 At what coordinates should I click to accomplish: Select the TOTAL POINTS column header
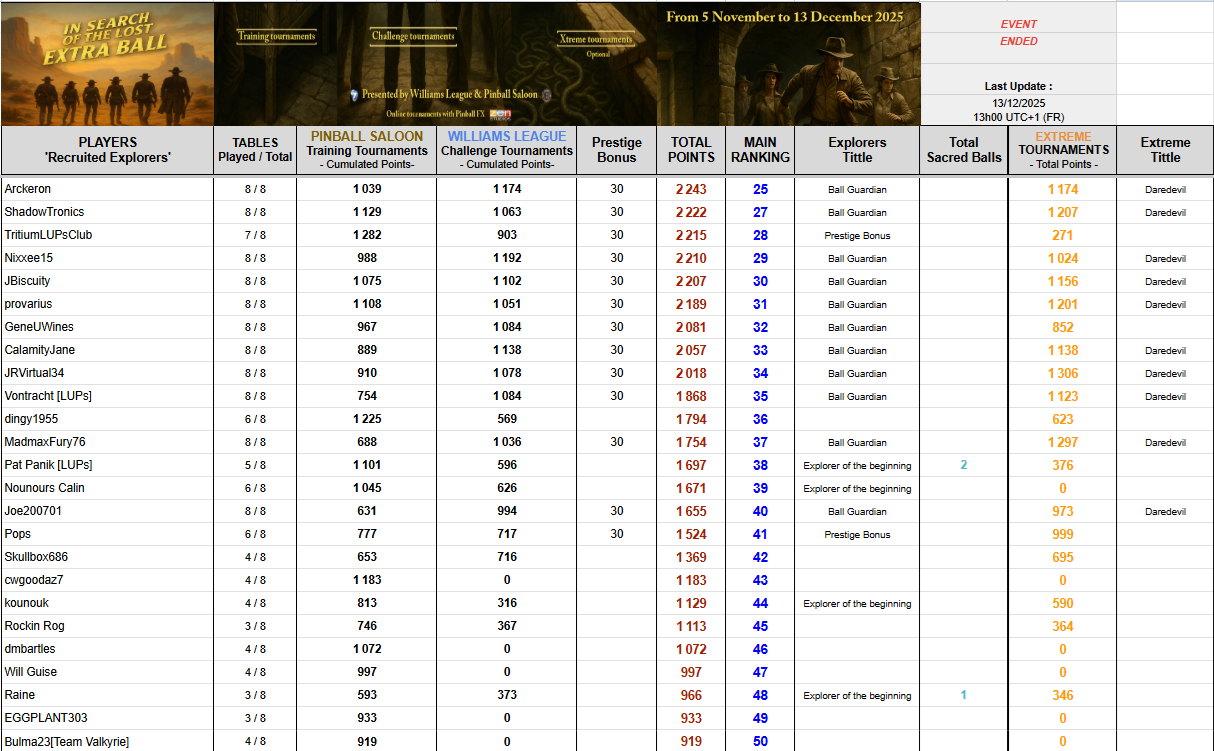691,150
